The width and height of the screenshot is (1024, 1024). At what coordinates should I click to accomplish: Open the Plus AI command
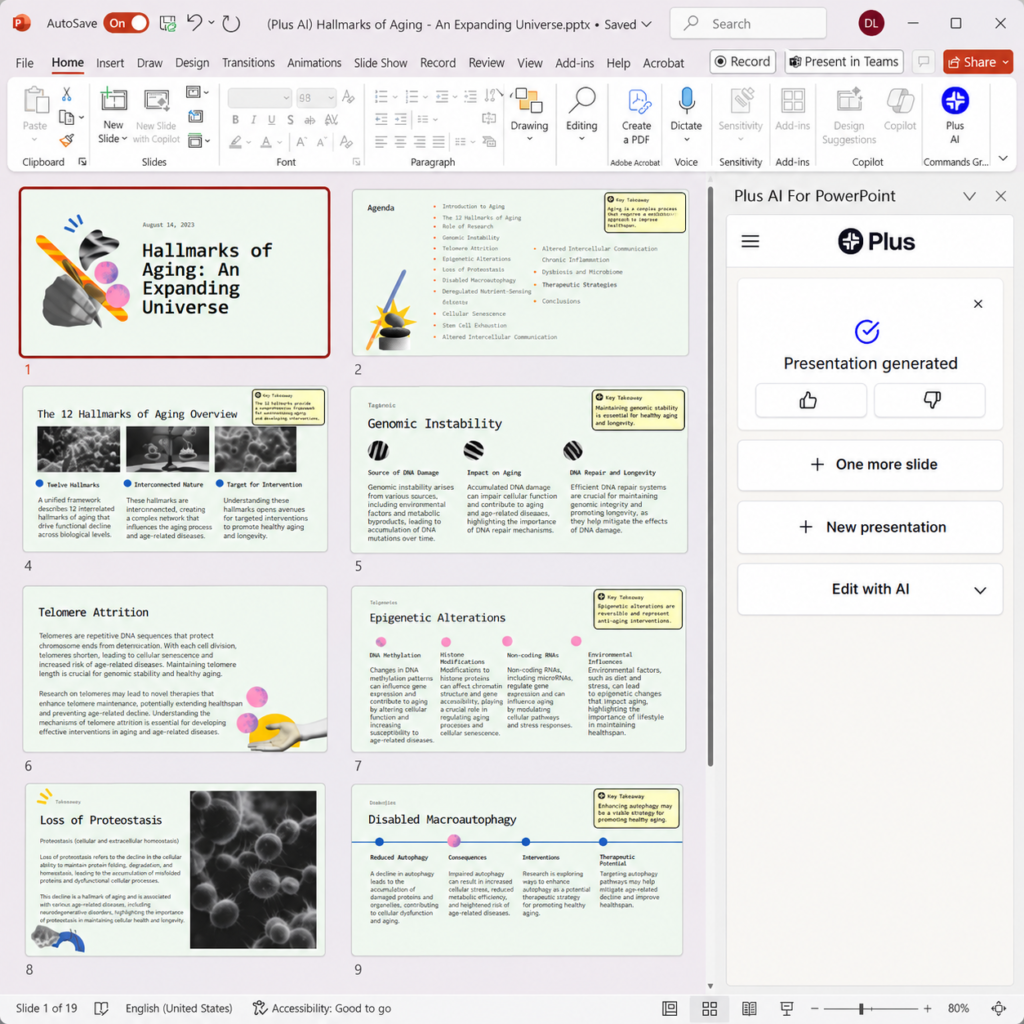(954, 116)
